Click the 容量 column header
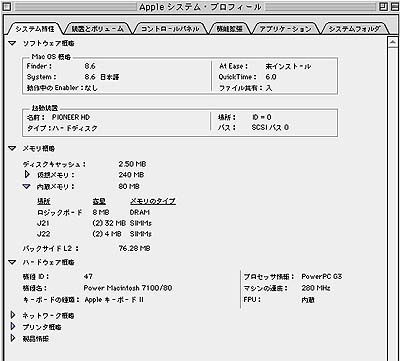Image resolution: width=400 pixels, height=361 pixels. 99,201
